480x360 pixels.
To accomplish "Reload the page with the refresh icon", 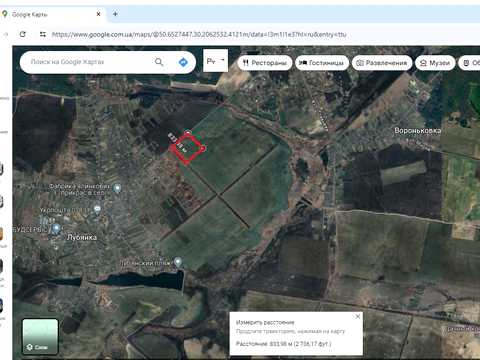I will click(23, 34).
